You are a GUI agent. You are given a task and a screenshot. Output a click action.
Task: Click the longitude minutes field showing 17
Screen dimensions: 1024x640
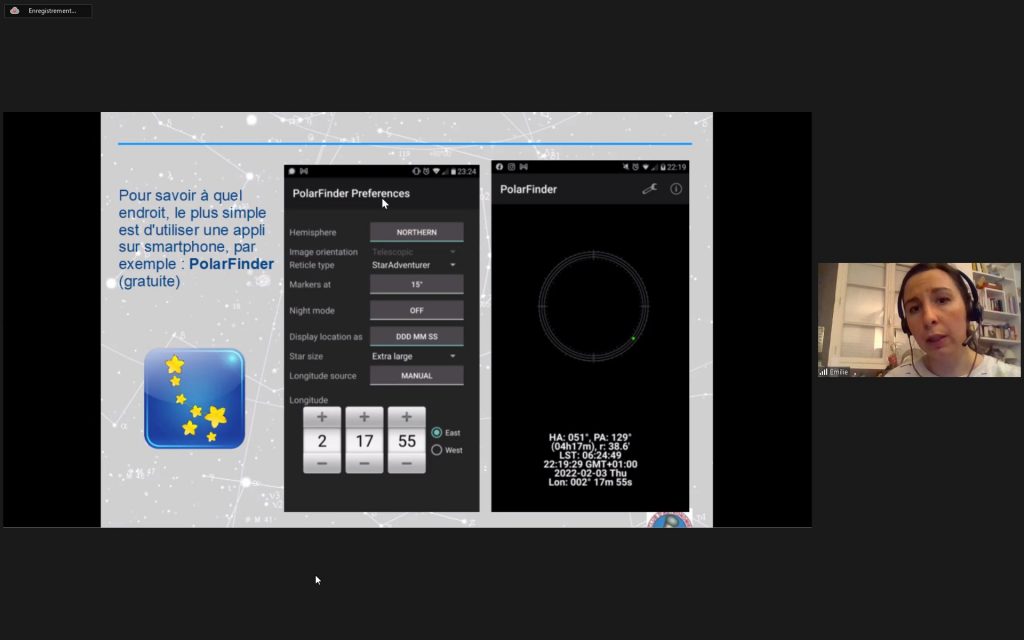click(x=364, y=441)
